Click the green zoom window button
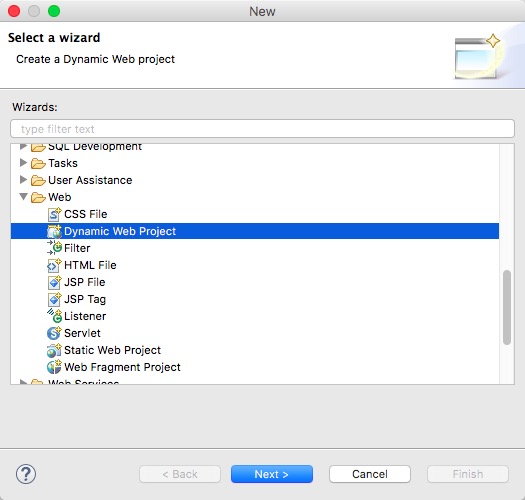The image size is (525, 500). (54, 11)
